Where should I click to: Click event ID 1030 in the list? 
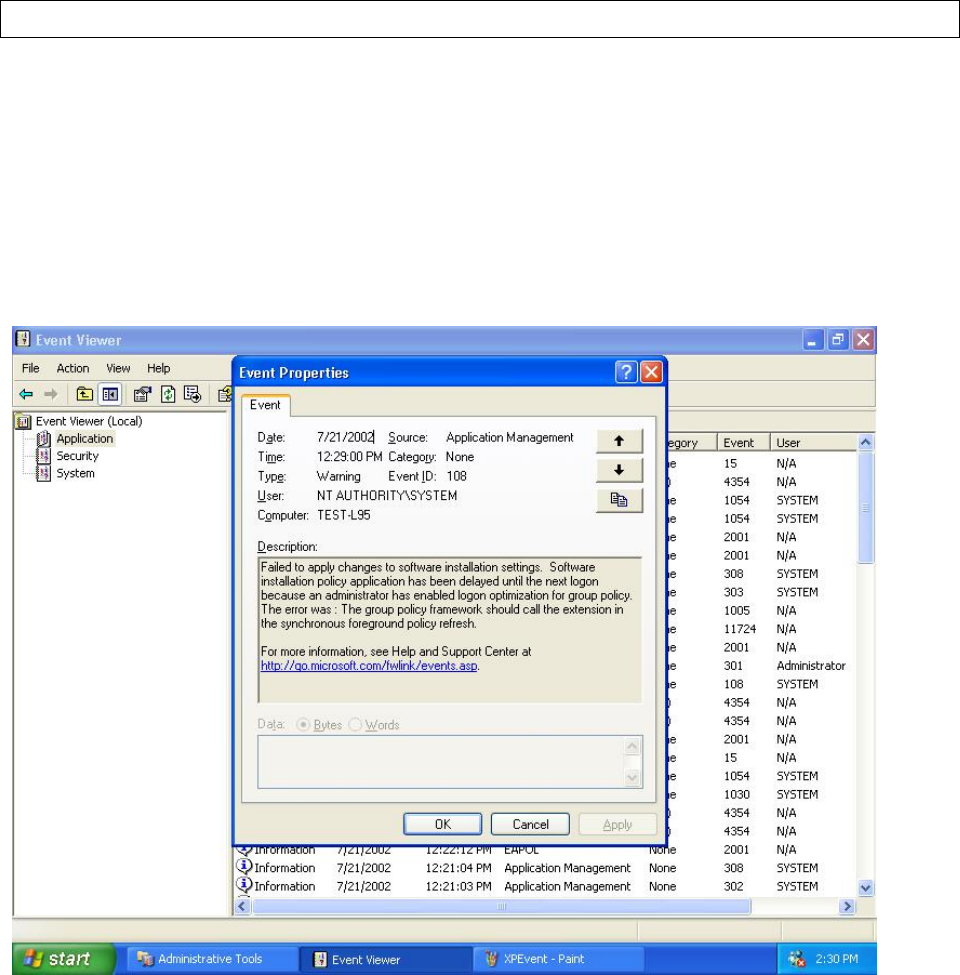click(x=737, y=794)
